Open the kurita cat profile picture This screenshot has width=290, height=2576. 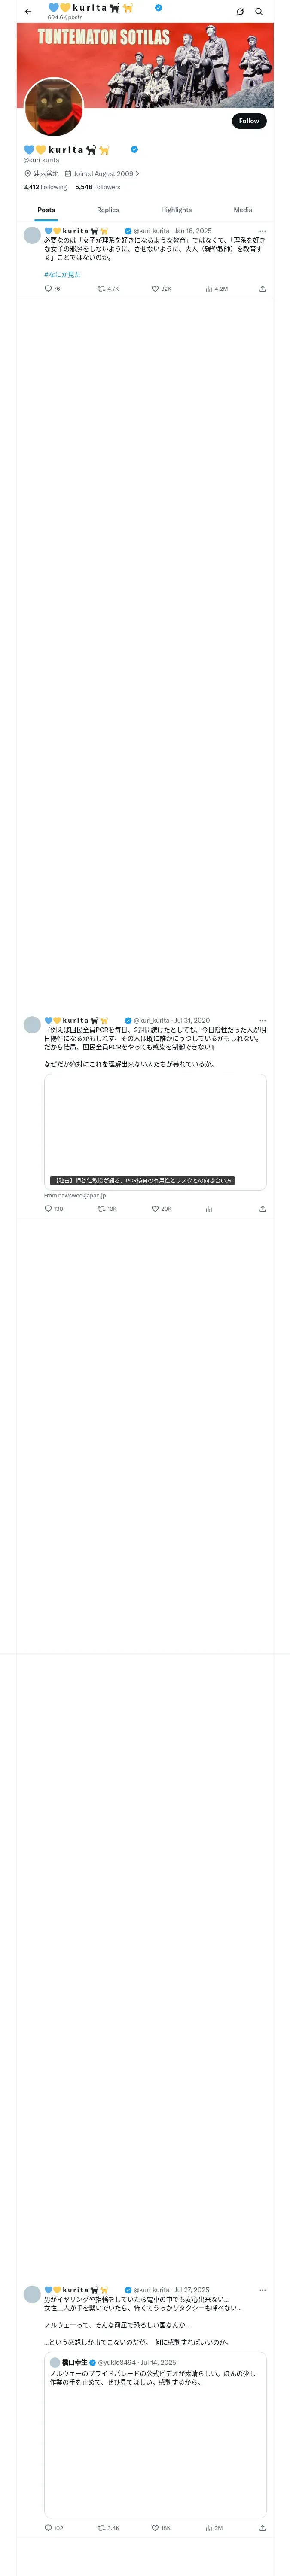point(53,107)
